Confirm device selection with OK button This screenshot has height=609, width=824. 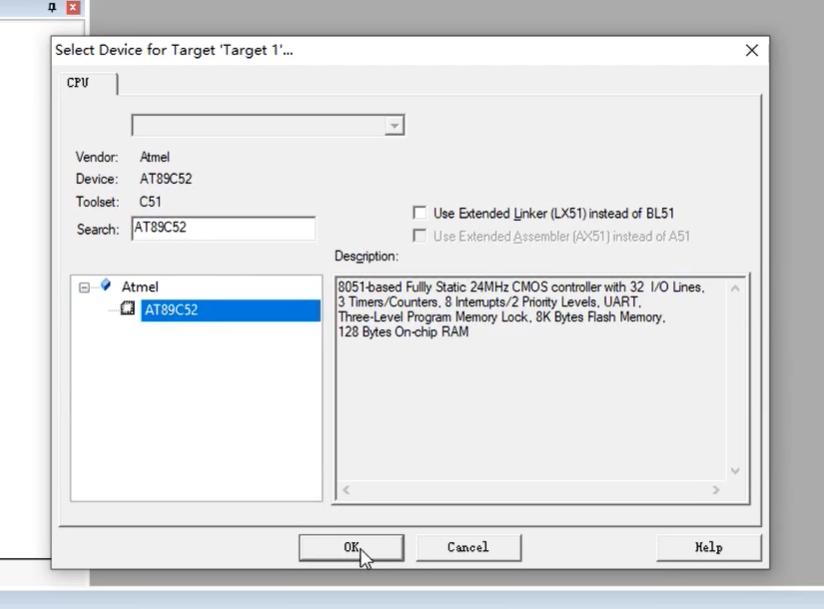pyautogui.click(x=351, y=548)
